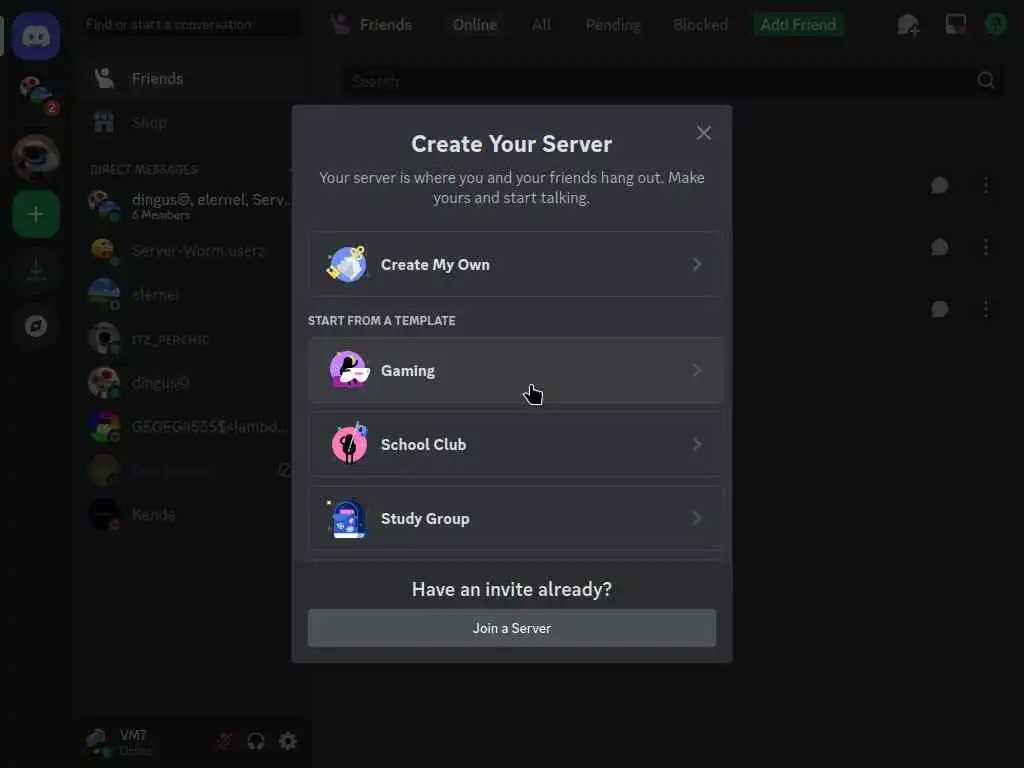
Task: Click chevron on Study Group row
Action: (697, 518)
